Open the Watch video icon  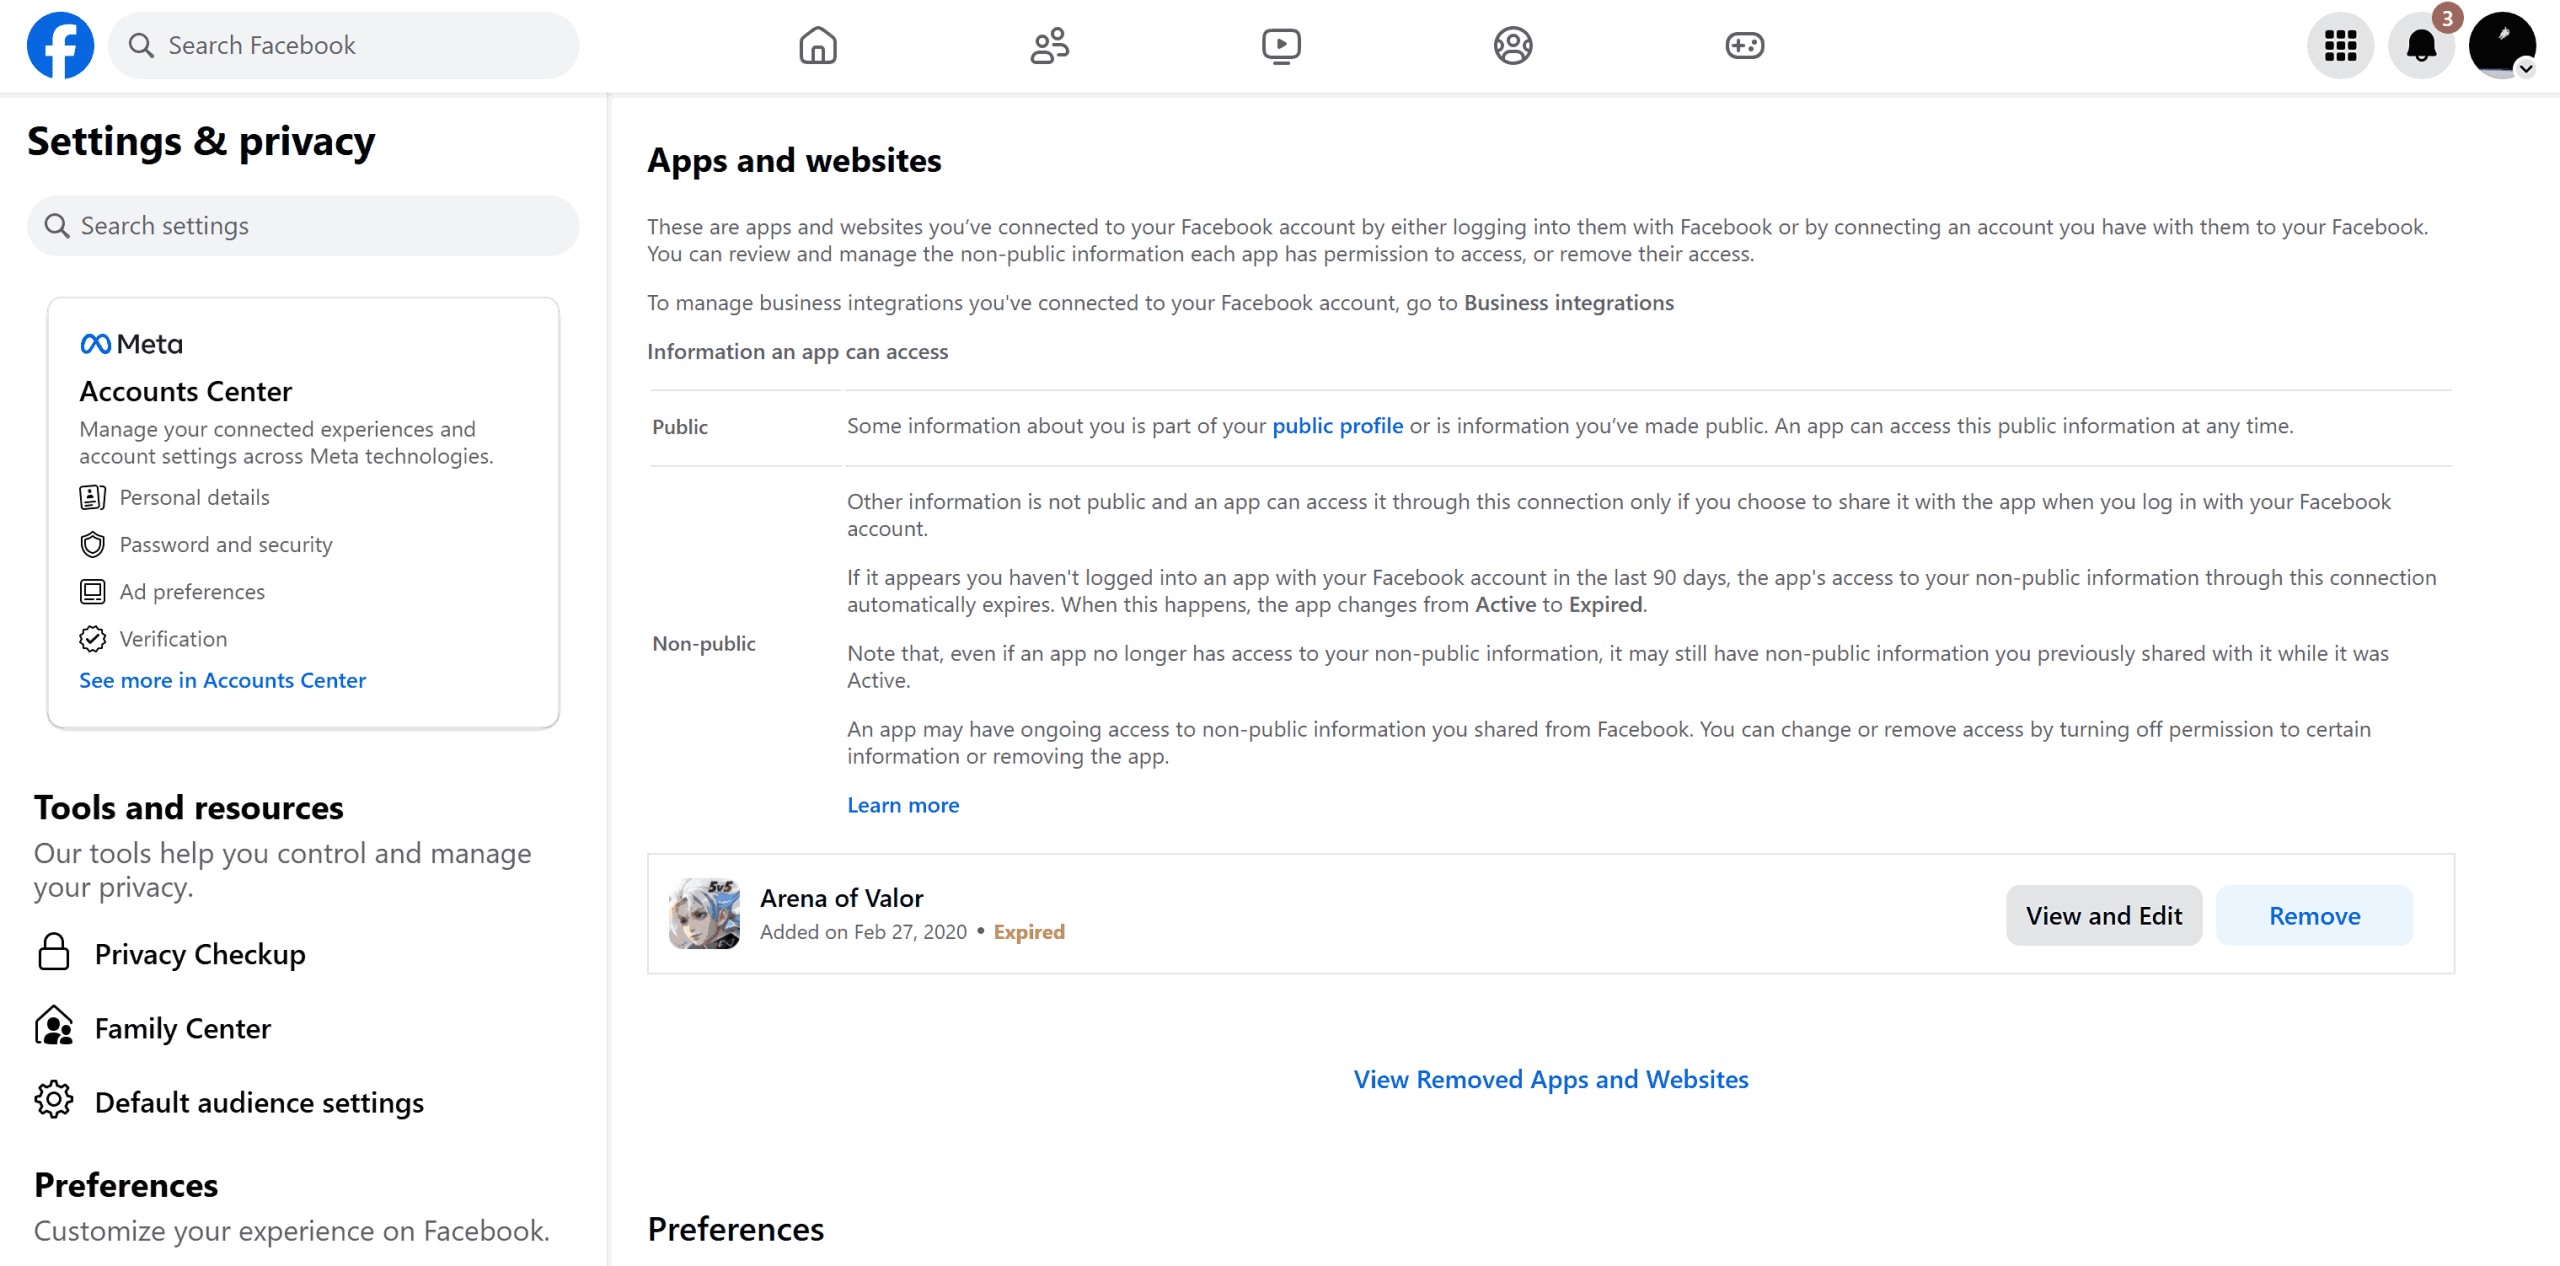coord(1281,45)
